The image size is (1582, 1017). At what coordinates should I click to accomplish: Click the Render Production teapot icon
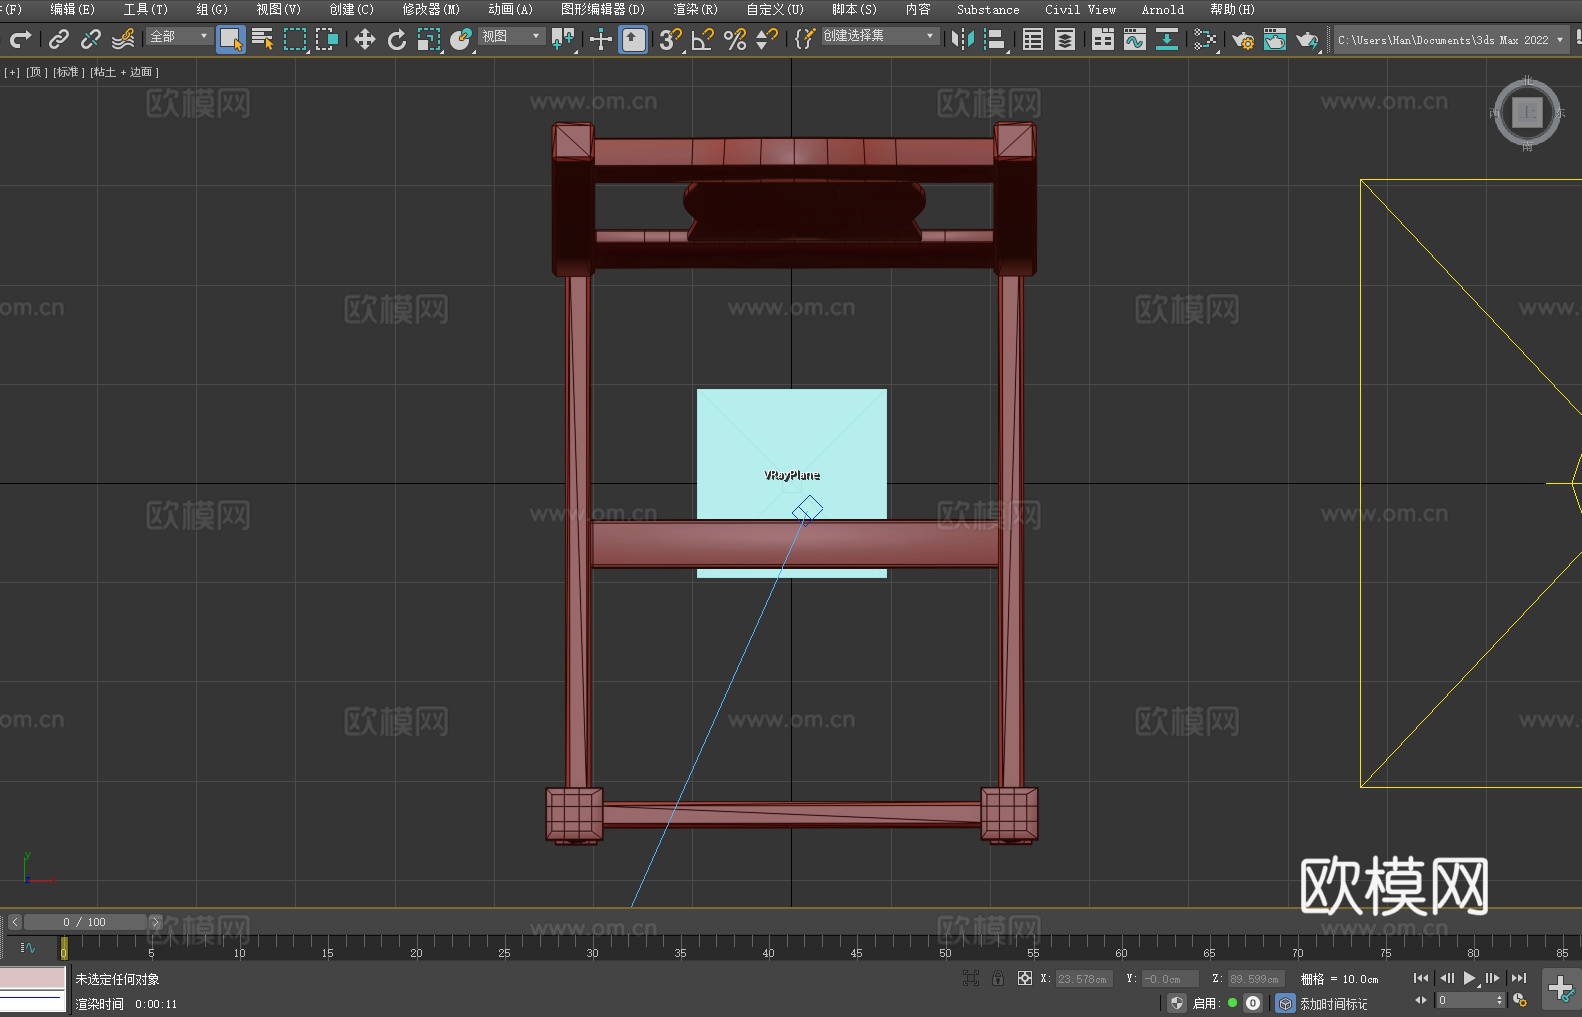tap(1307, 40)
